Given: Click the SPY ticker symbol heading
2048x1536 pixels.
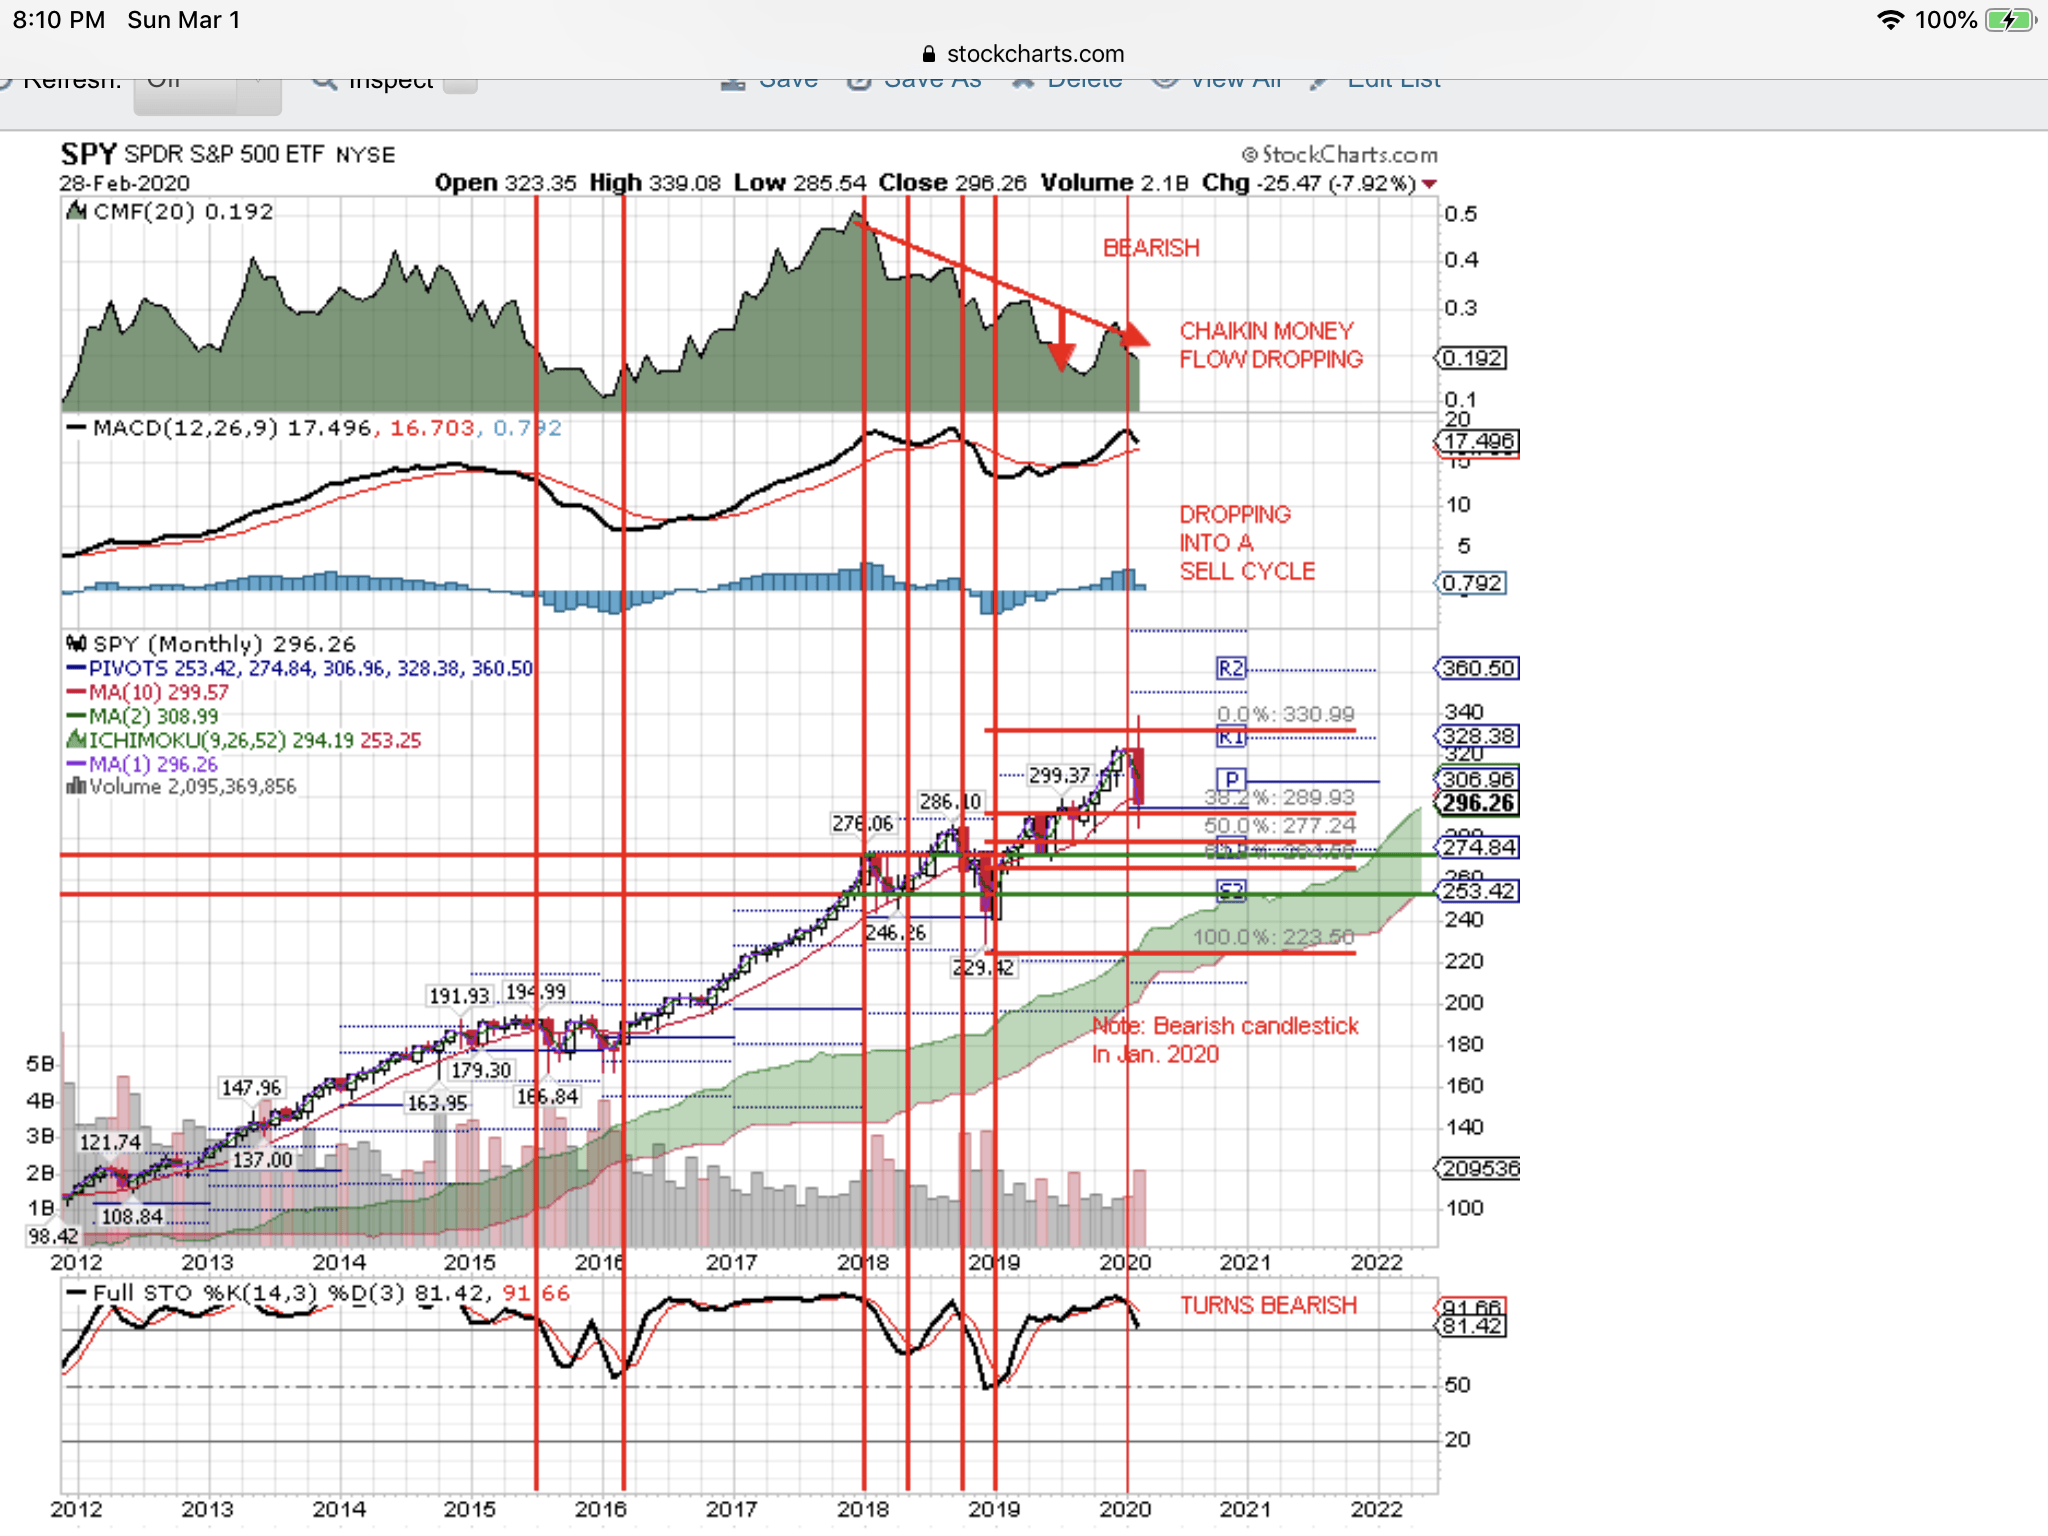Looking at the screenshot, I should click(x=88, y=154).
